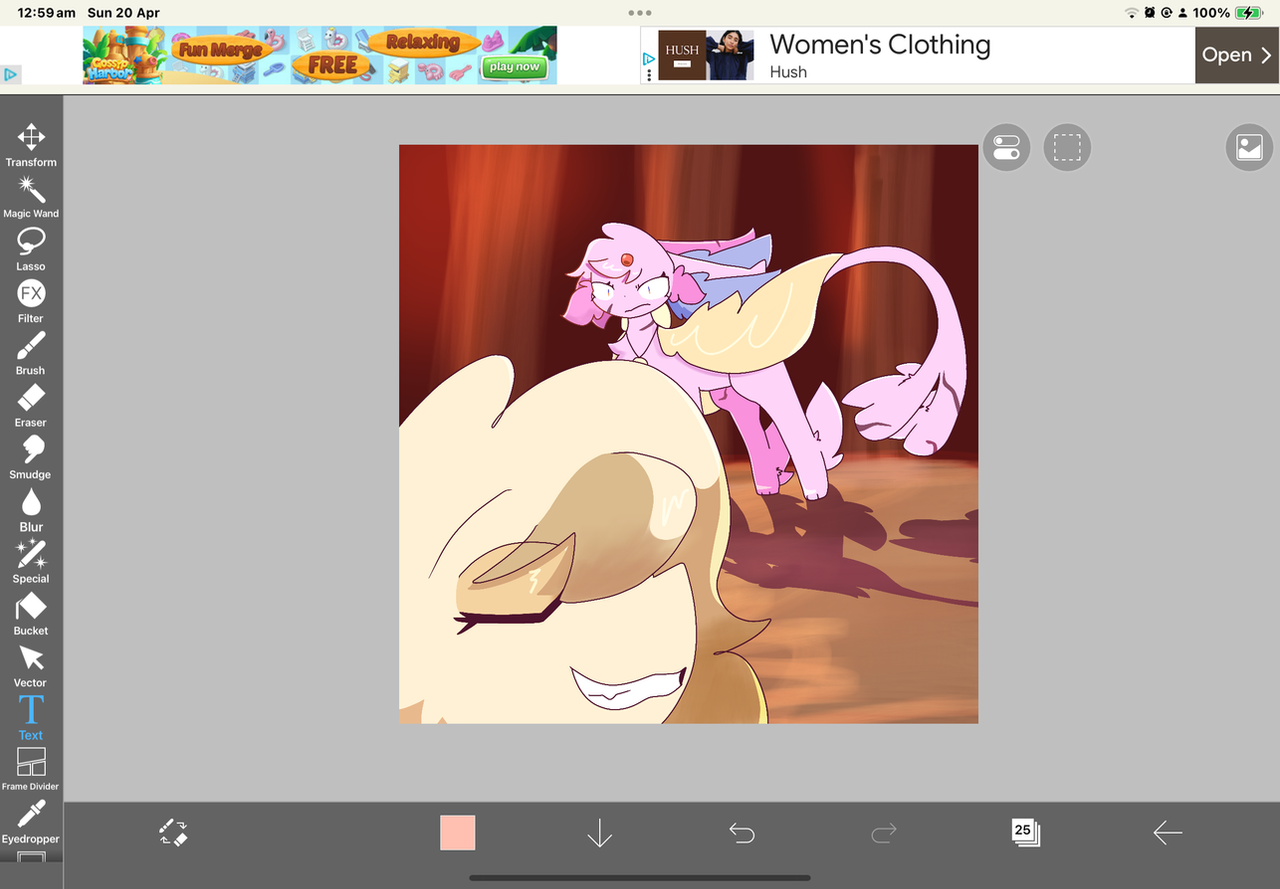1280x889 pixels.
Task: Open the current color swatch
Action: point(458,833)
